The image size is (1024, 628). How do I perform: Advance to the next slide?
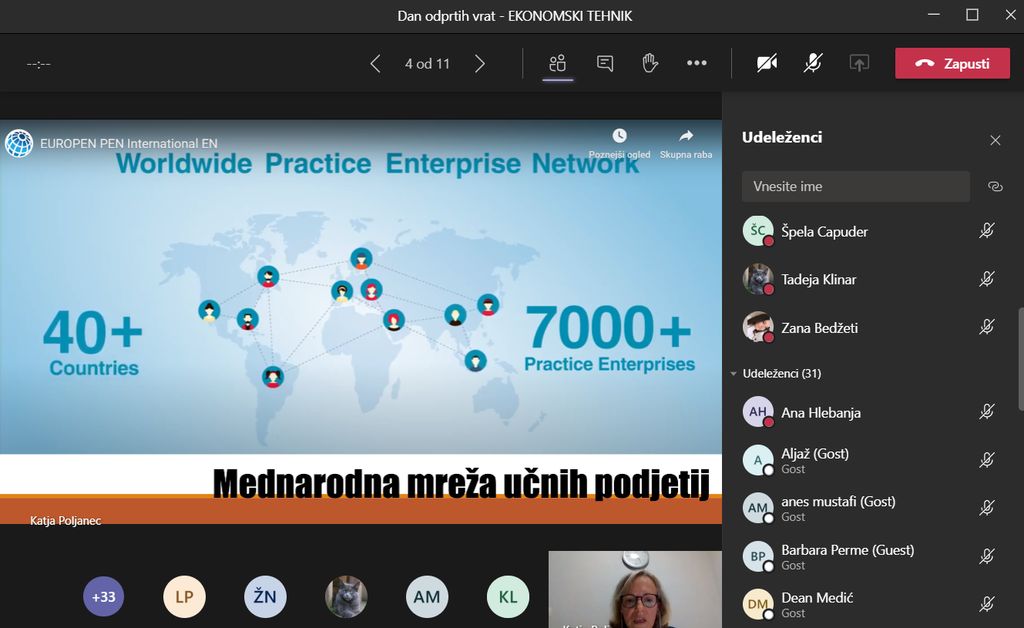click(x=480, y=64)
